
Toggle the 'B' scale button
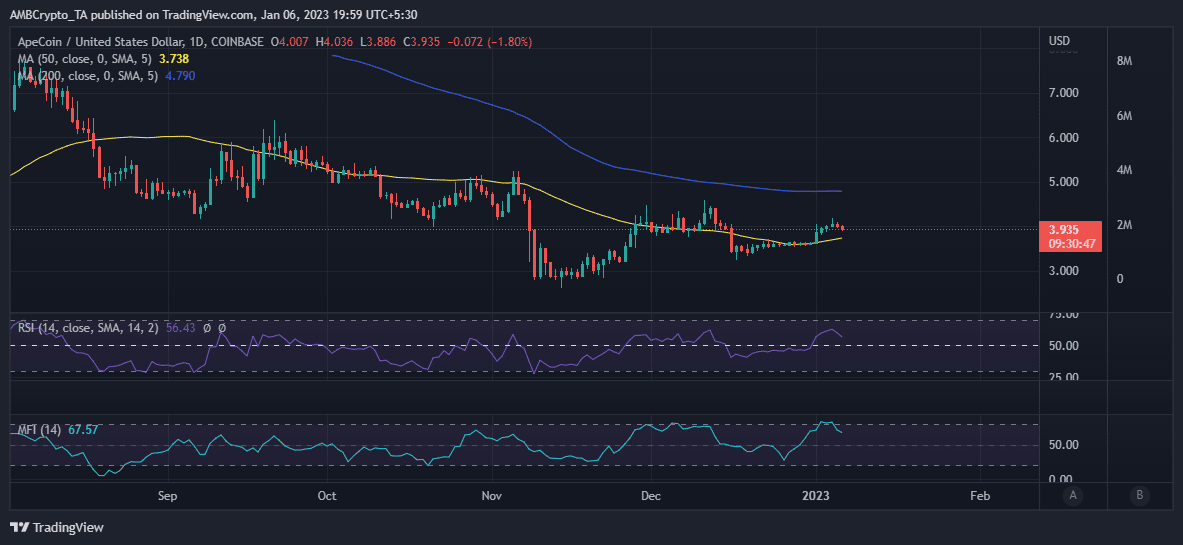click(x=1140, y=496)
